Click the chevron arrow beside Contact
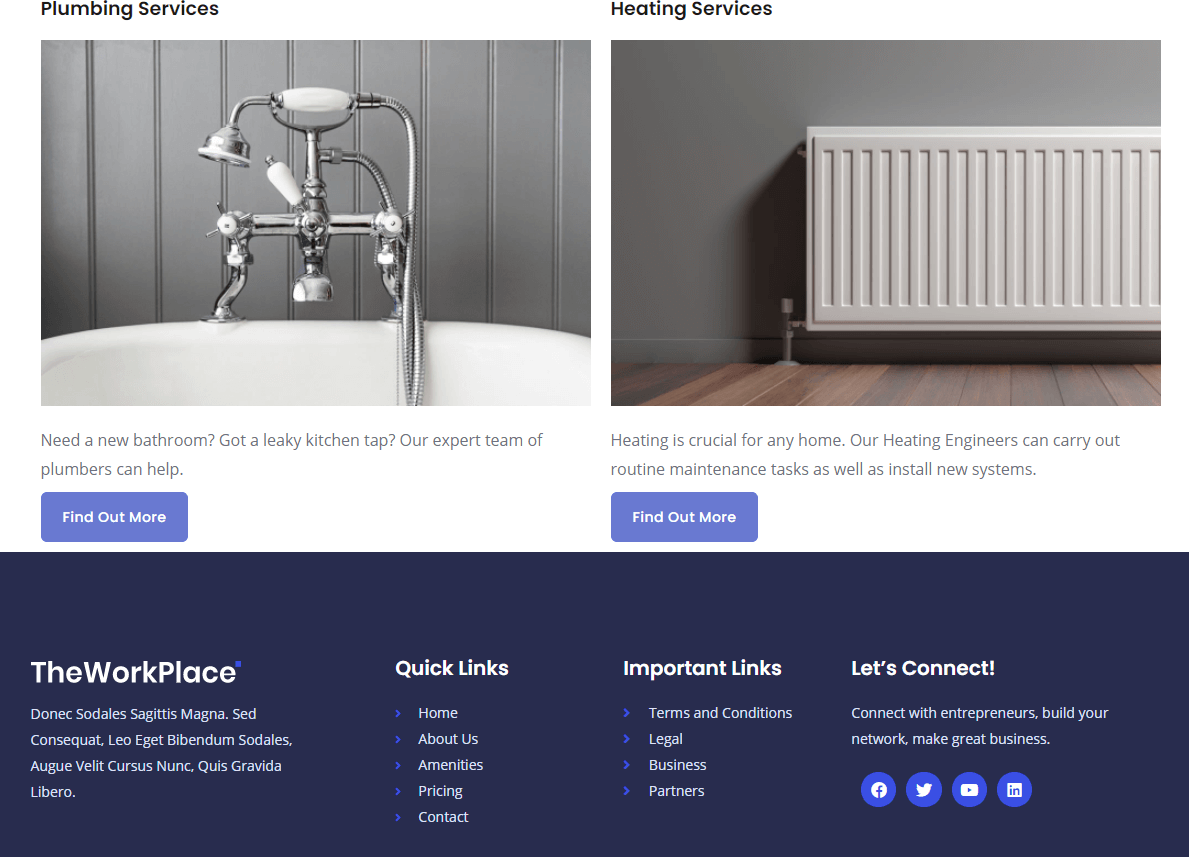Image resolution: width=1189 pixels, height=857 pixels. pyautogui.click(x=398, y=817)
